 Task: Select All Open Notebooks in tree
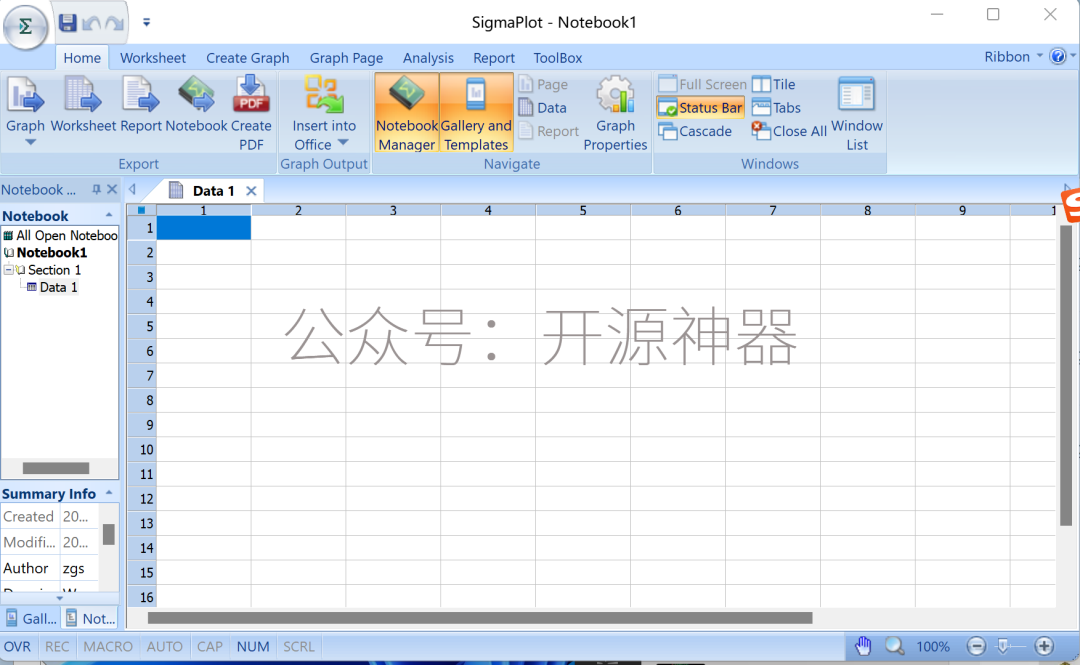61,235
